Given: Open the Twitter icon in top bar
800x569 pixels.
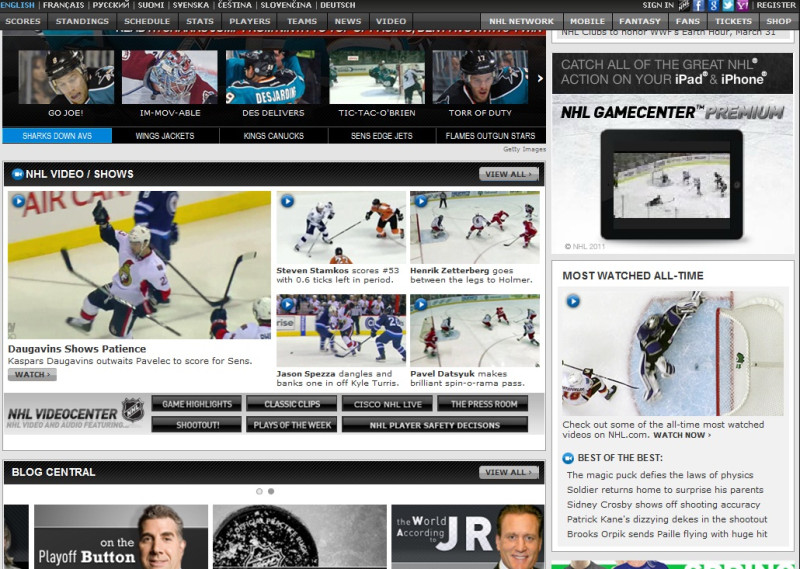Looking at the screenshot, I should pyautogui.click(x=728, y=6).
